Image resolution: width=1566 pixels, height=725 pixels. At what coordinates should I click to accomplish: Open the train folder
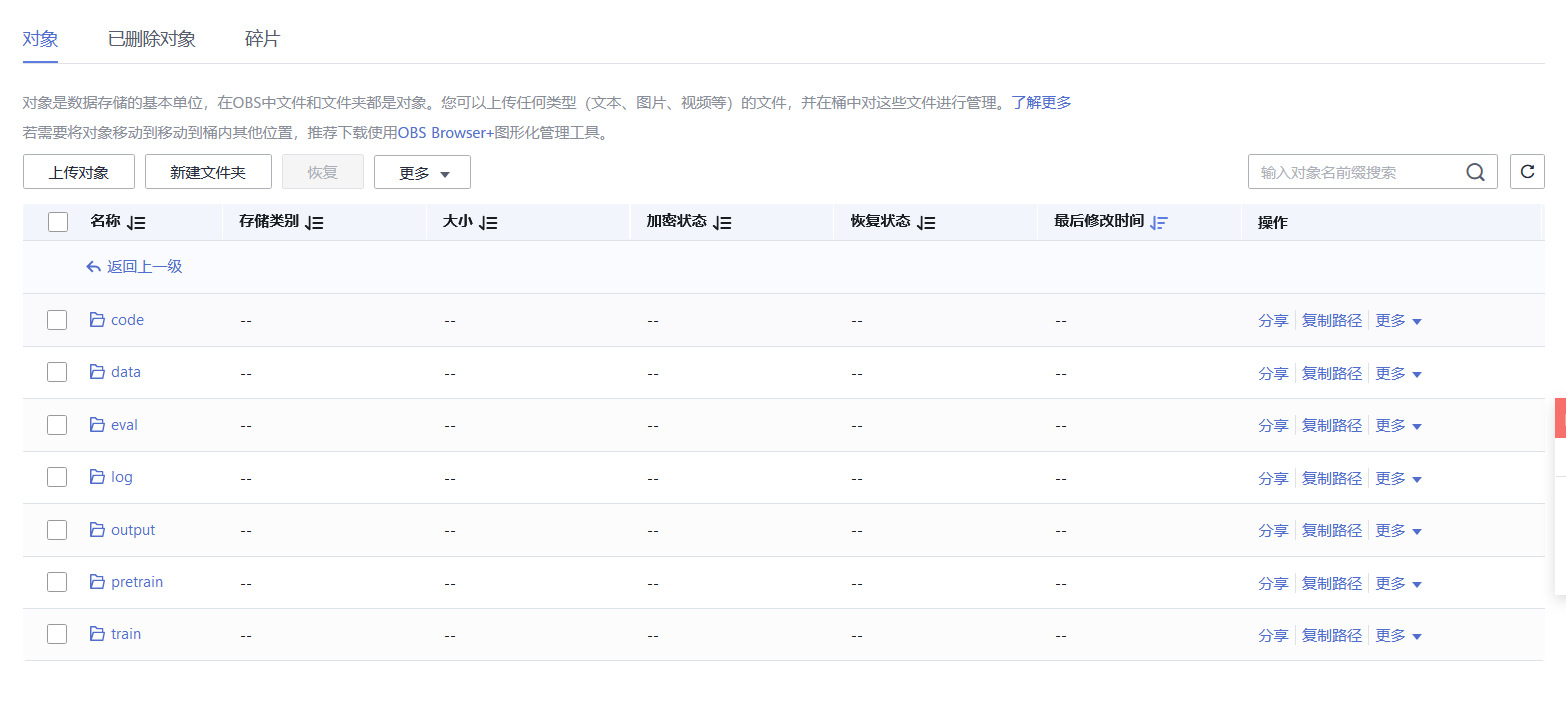[126, 634]
